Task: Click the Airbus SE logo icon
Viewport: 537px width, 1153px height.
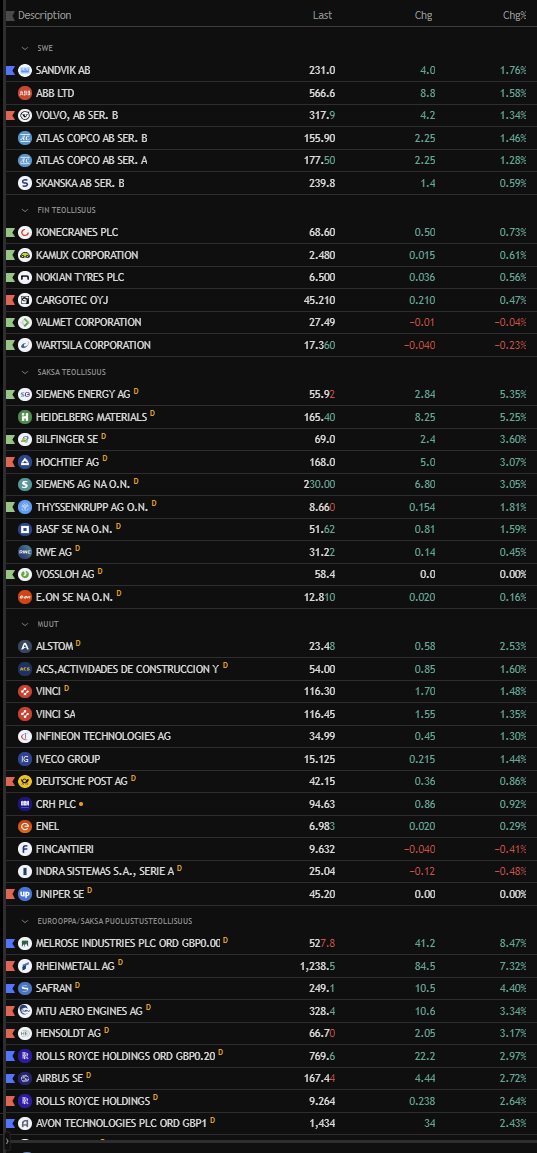Action: pos(24,1078)
